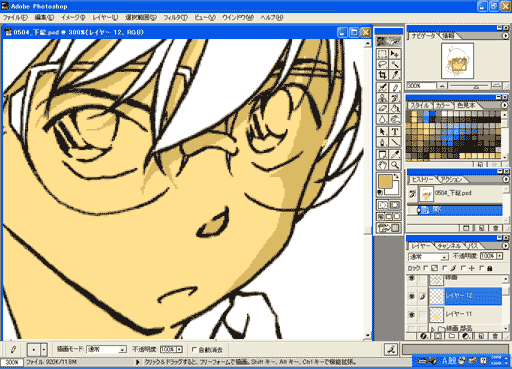Select the Clone Stamp tool
This screenshot has height=369, width=512.
tap(382, 98)
